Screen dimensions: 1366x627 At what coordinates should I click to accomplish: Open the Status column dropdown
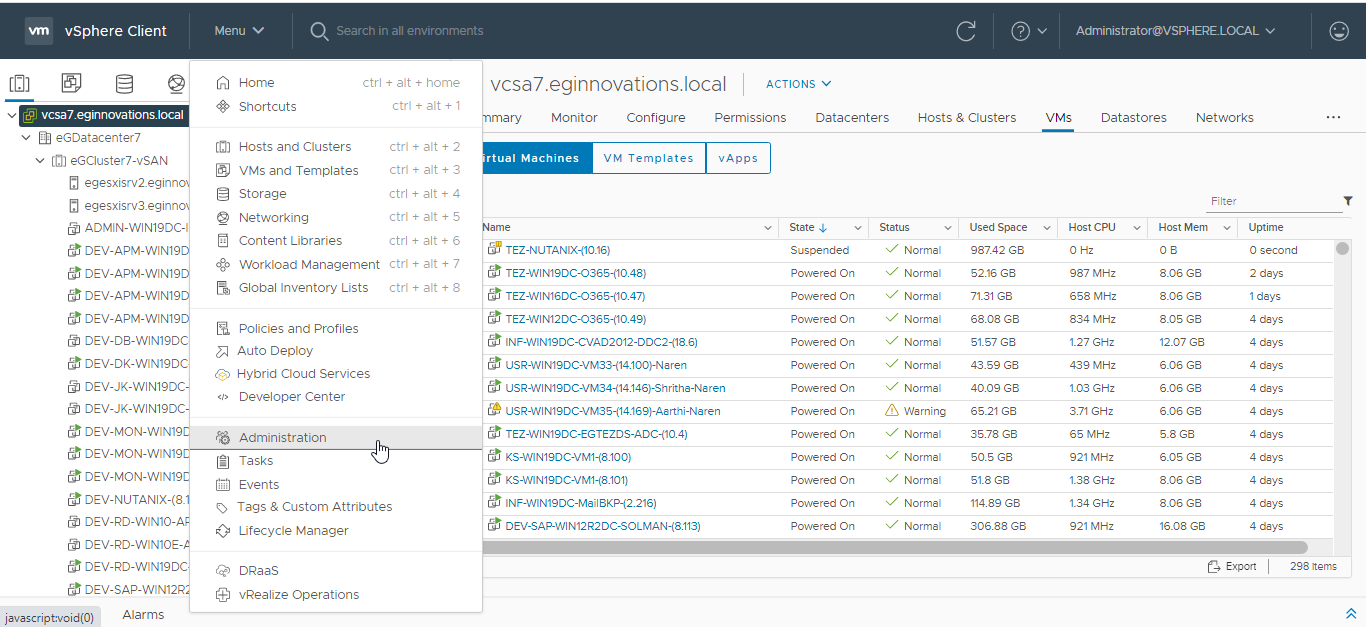coord(946,228)
